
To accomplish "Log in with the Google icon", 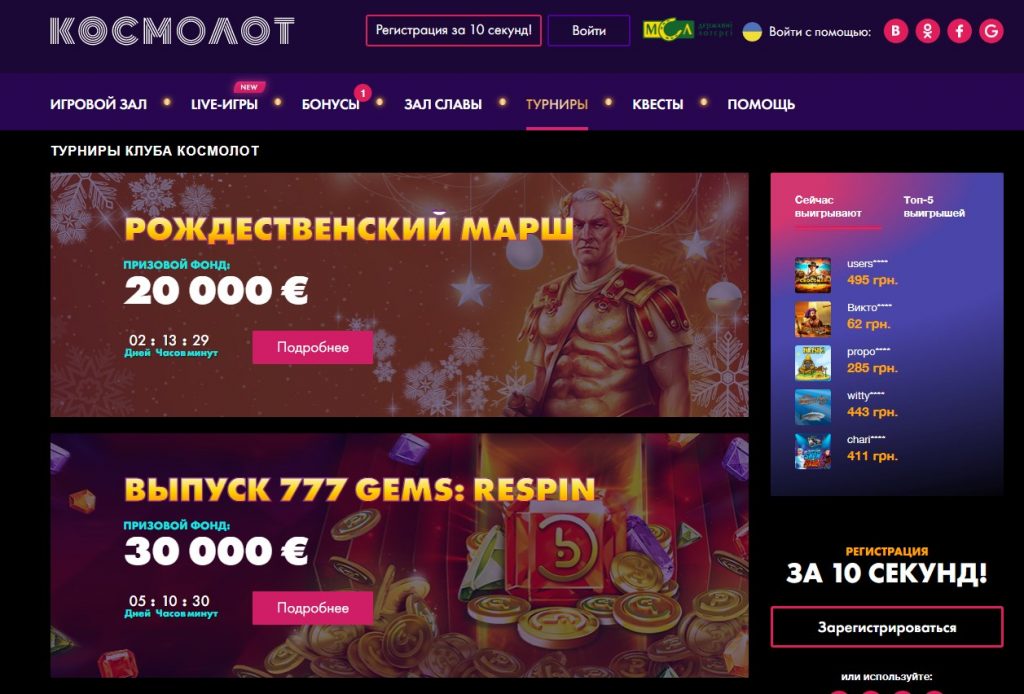I will [991, 31].
